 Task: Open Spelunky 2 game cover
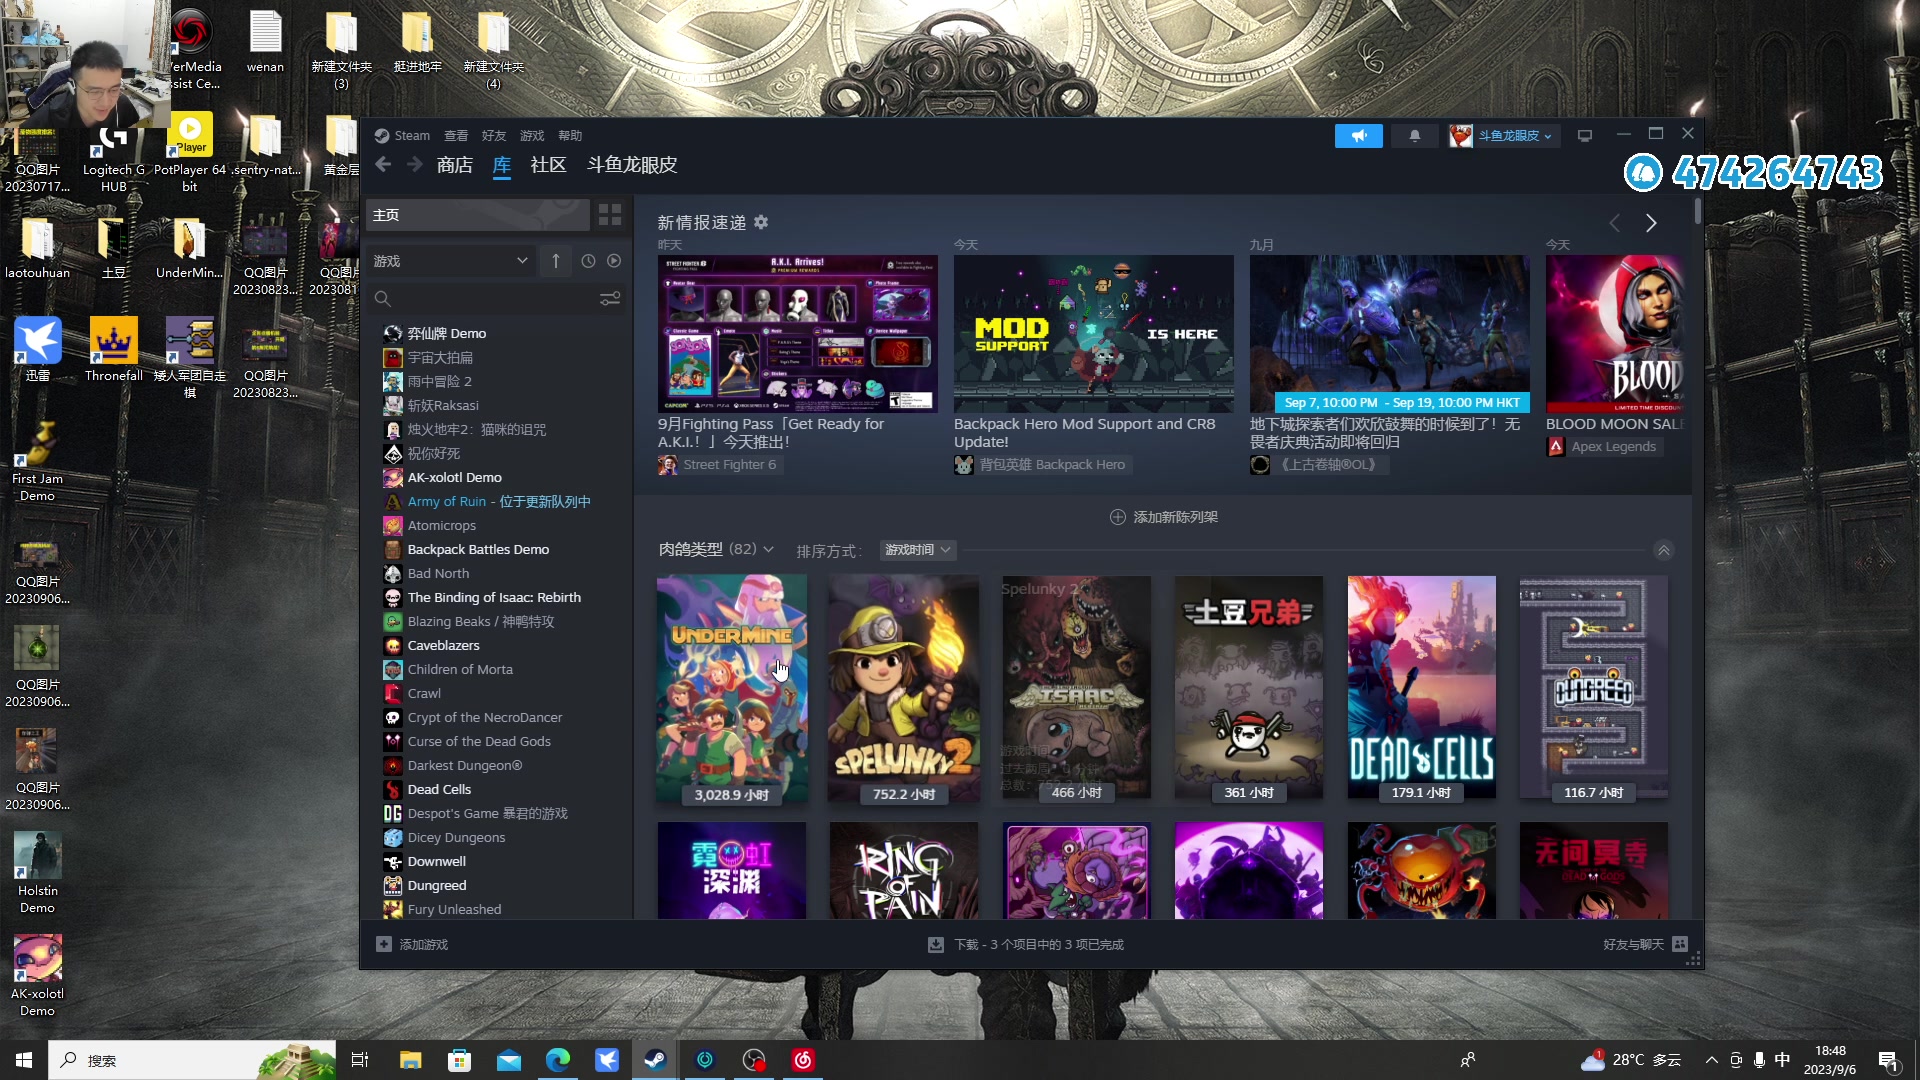904,688
